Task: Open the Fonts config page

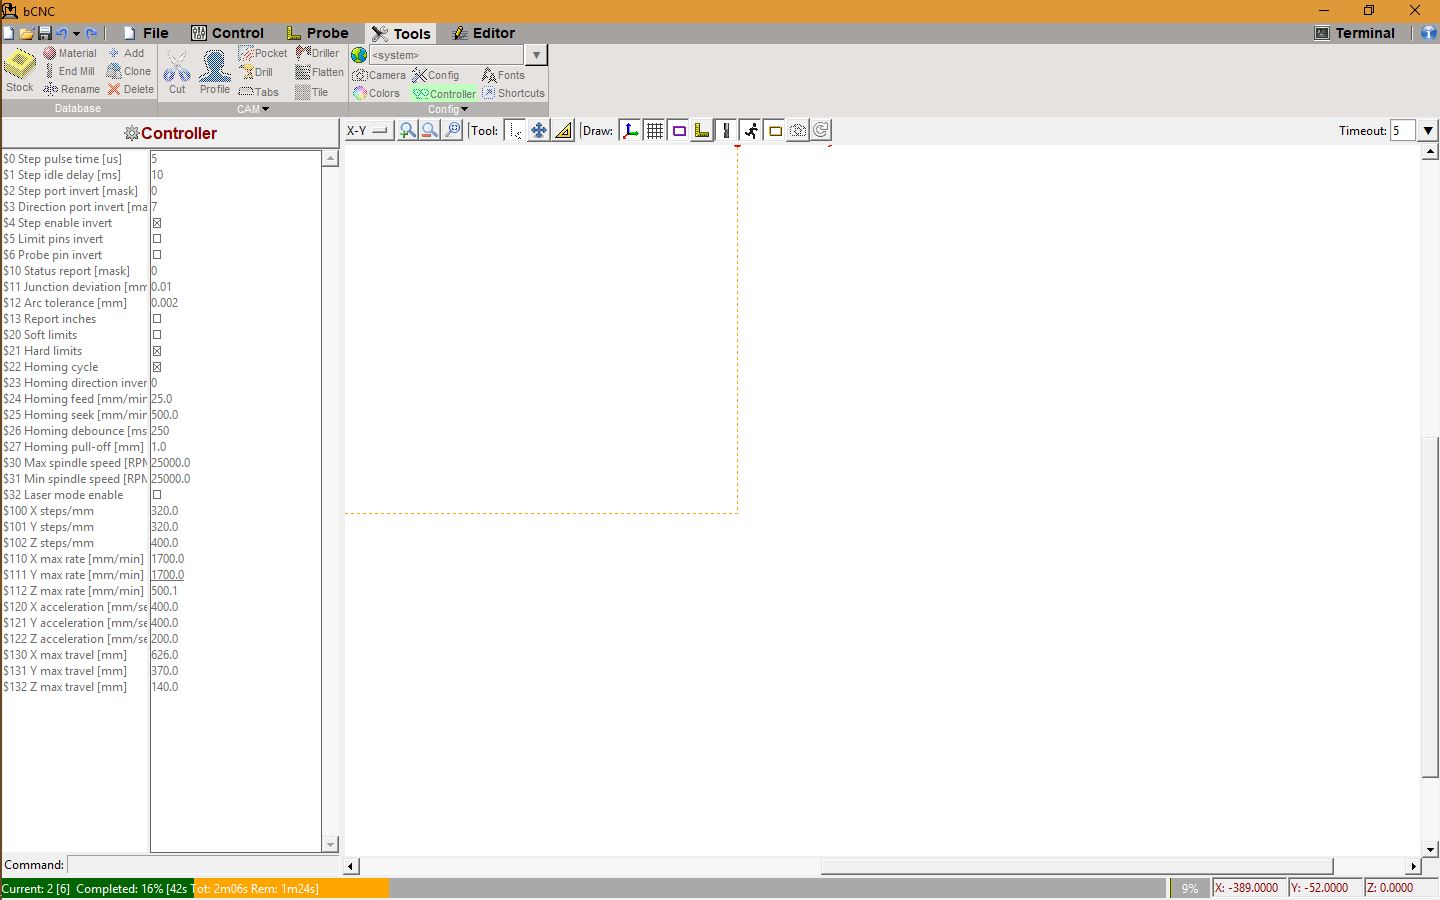Action: point(503,75)
